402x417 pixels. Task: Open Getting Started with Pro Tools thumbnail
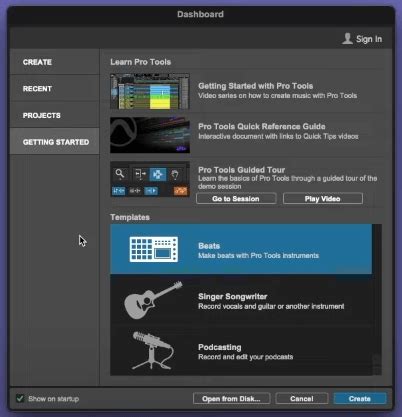(150, 91)
